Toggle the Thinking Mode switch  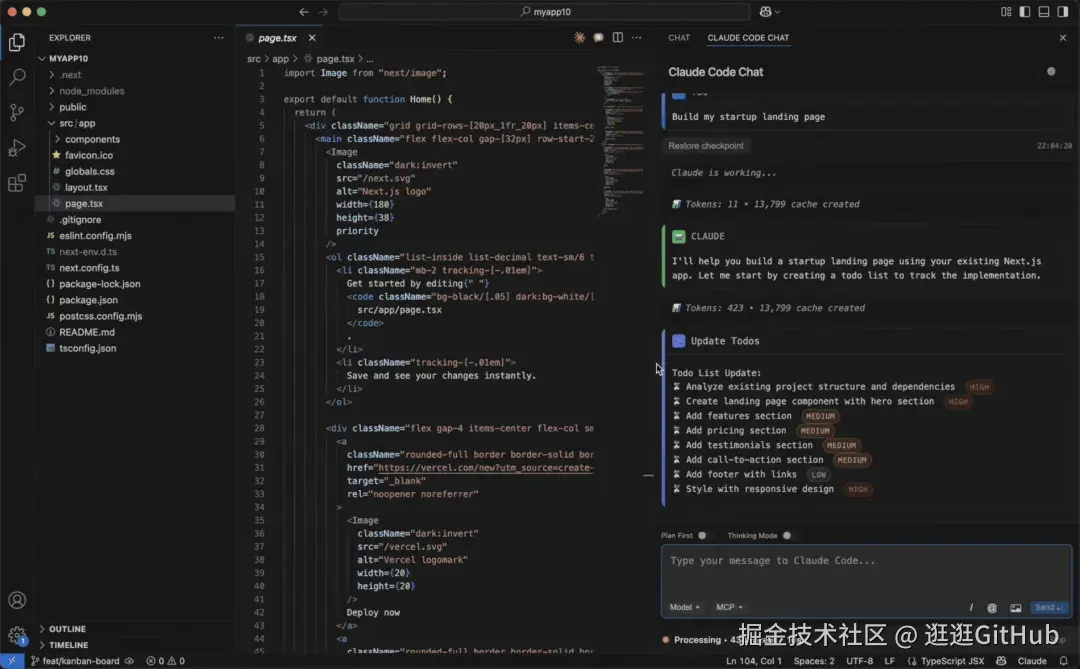(x=787, y=535)
